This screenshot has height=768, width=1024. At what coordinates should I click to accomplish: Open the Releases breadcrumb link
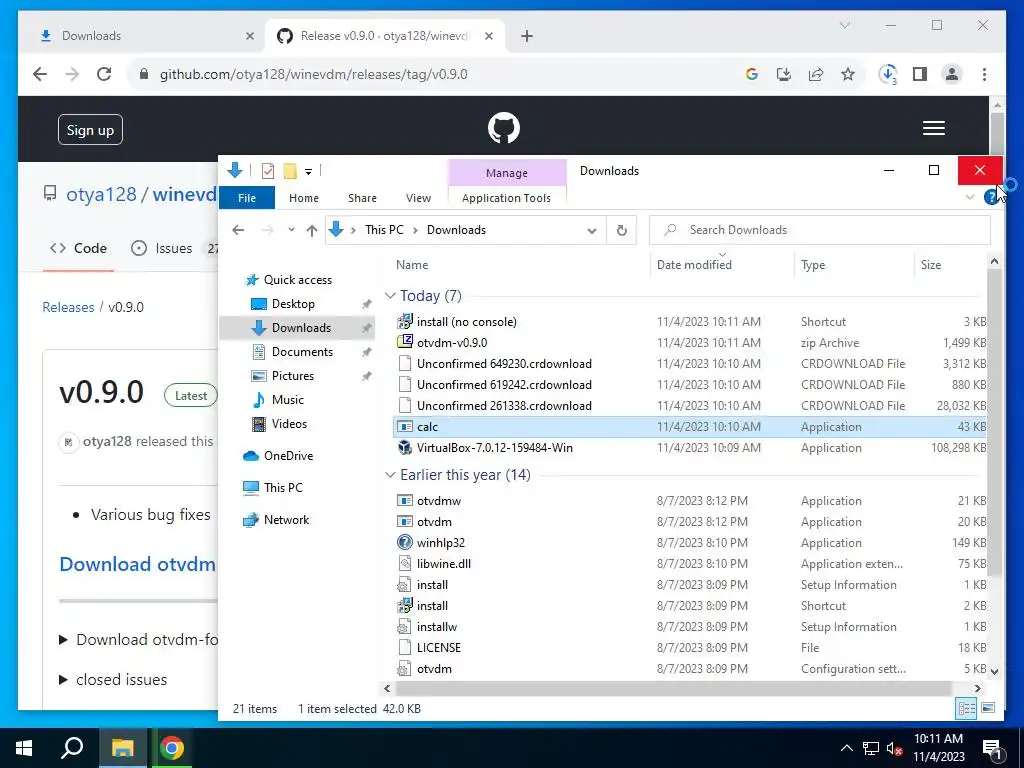[68, 307]
